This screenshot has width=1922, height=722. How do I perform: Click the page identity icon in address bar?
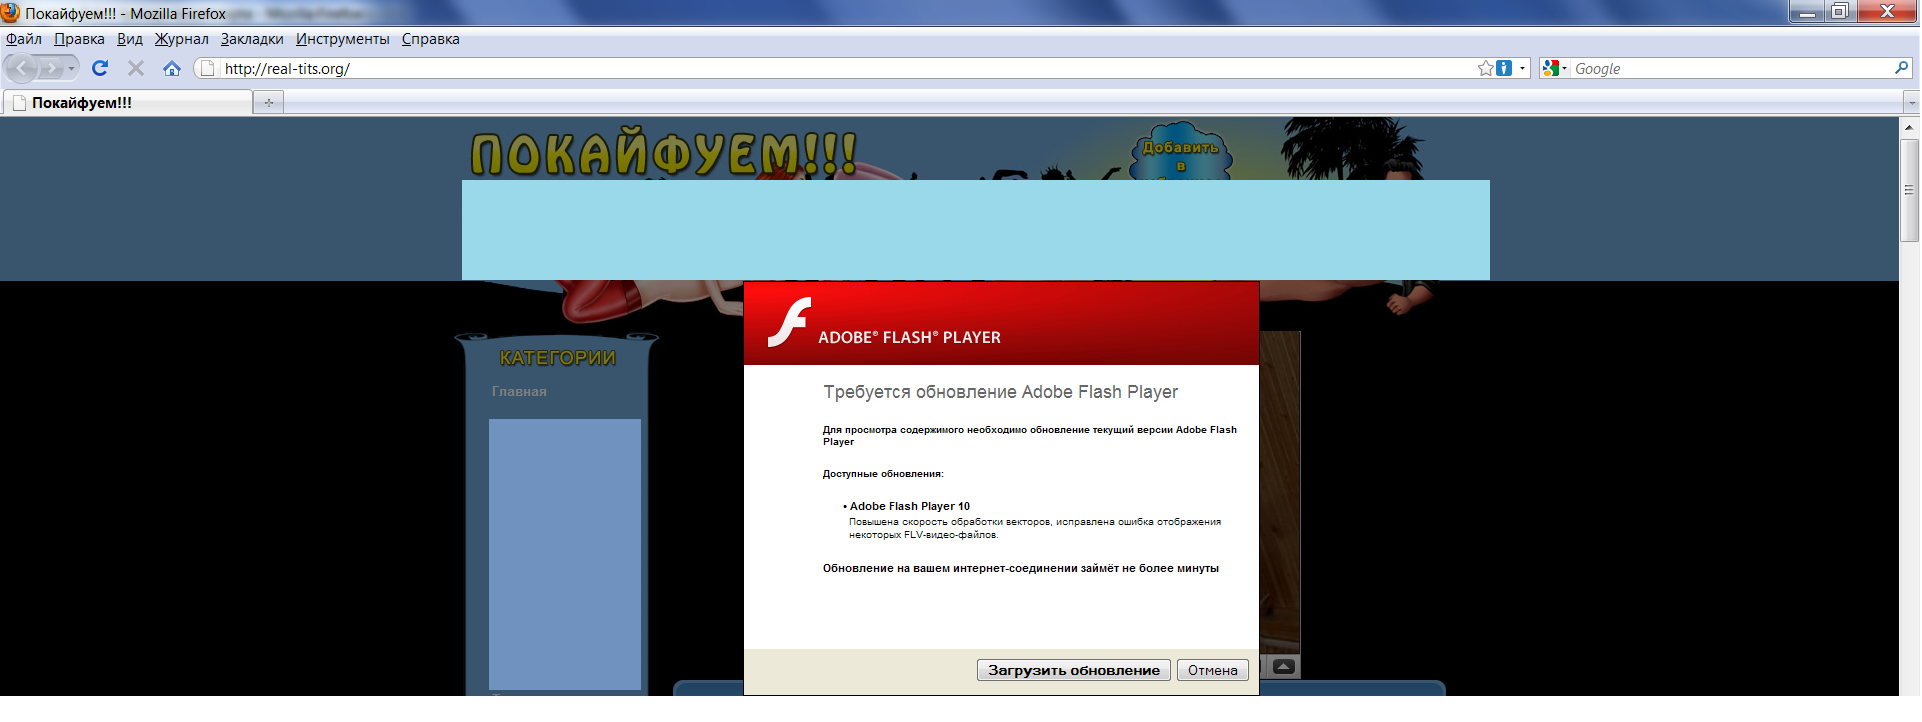(x=207, y=68)
